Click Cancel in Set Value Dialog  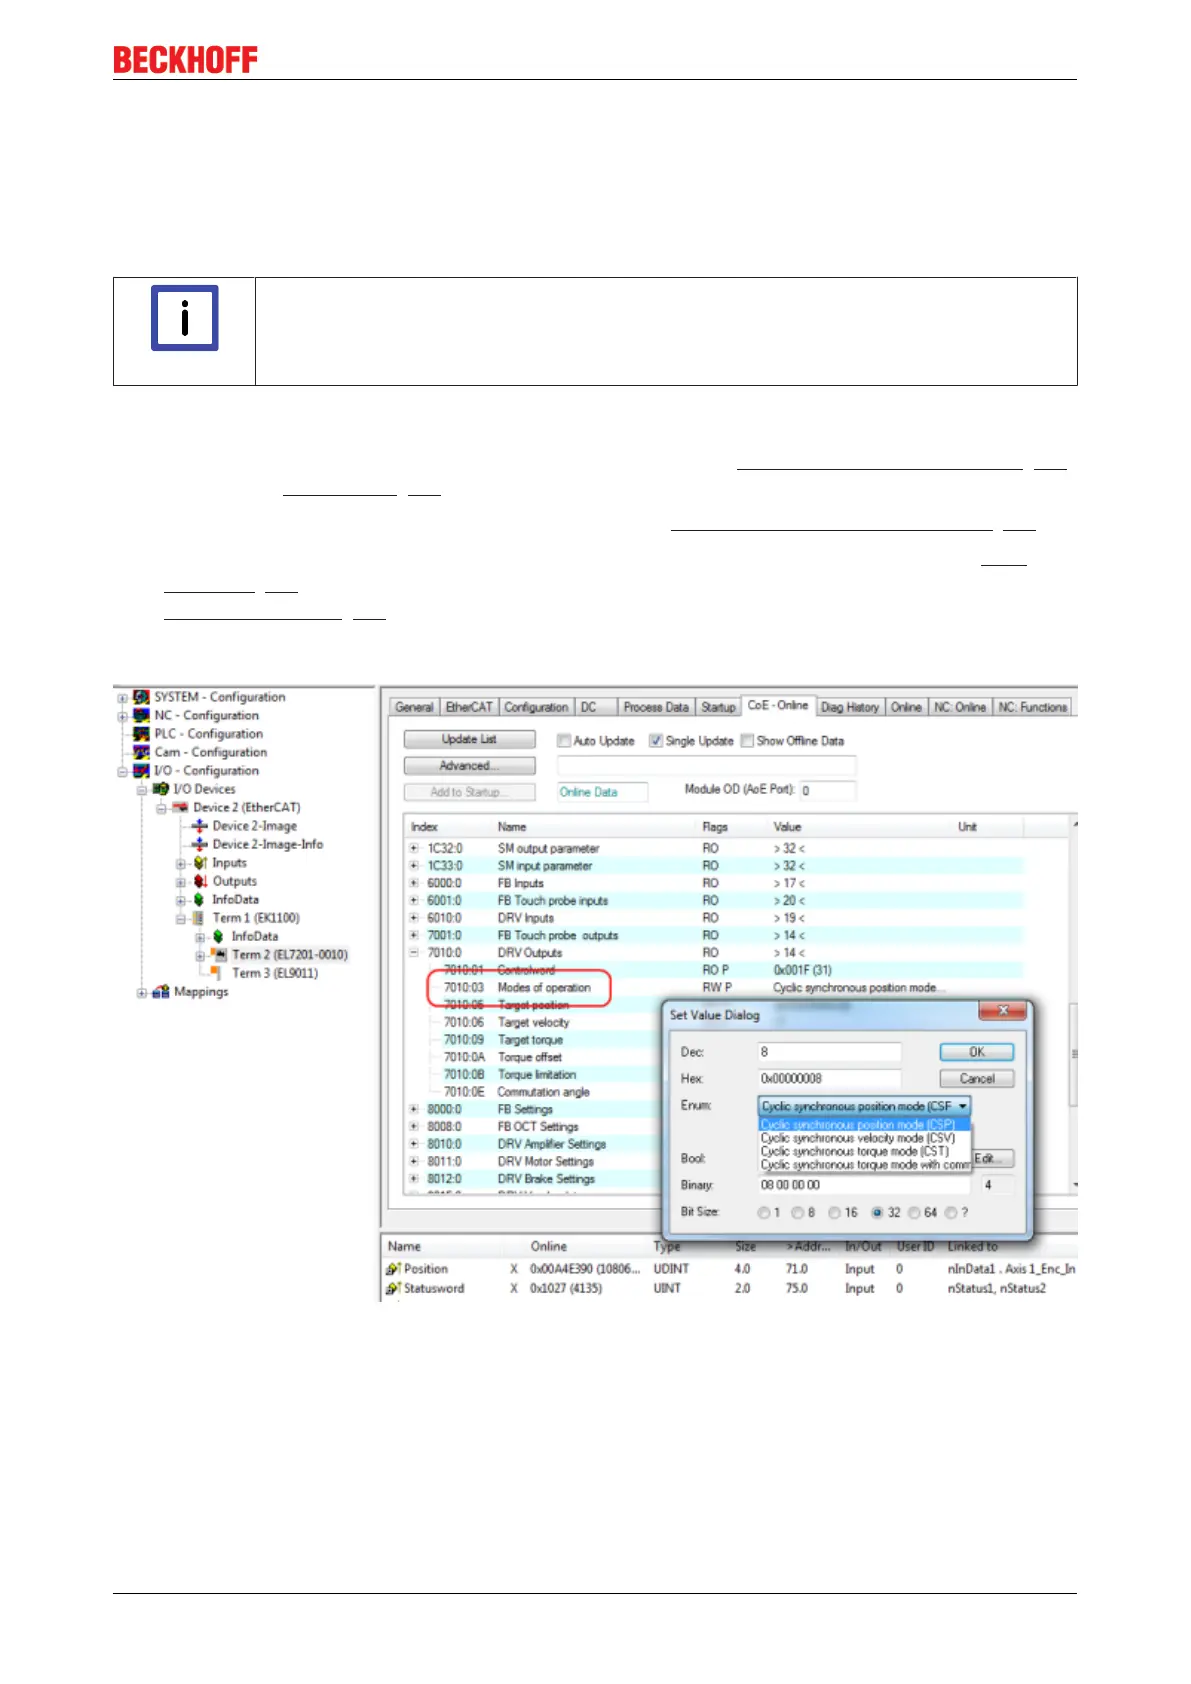977,1079
